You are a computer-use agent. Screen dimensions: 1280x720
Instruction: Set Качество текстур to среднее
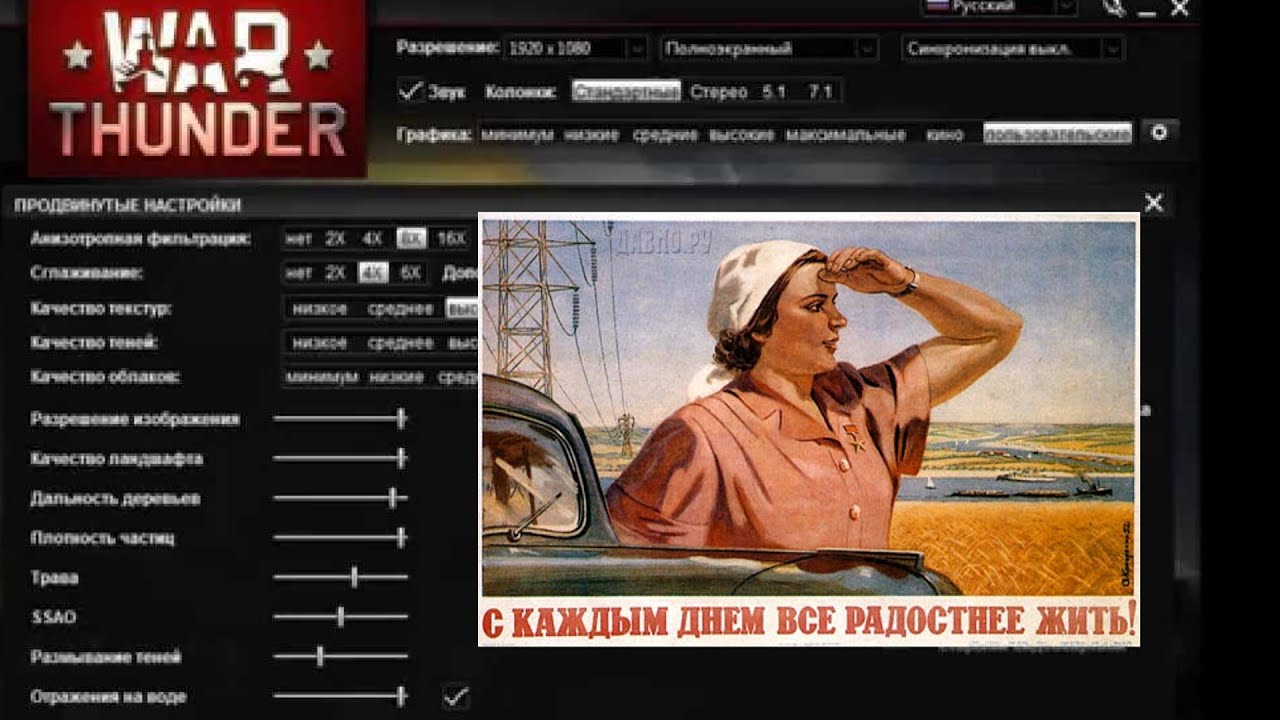tap(400, 309)
